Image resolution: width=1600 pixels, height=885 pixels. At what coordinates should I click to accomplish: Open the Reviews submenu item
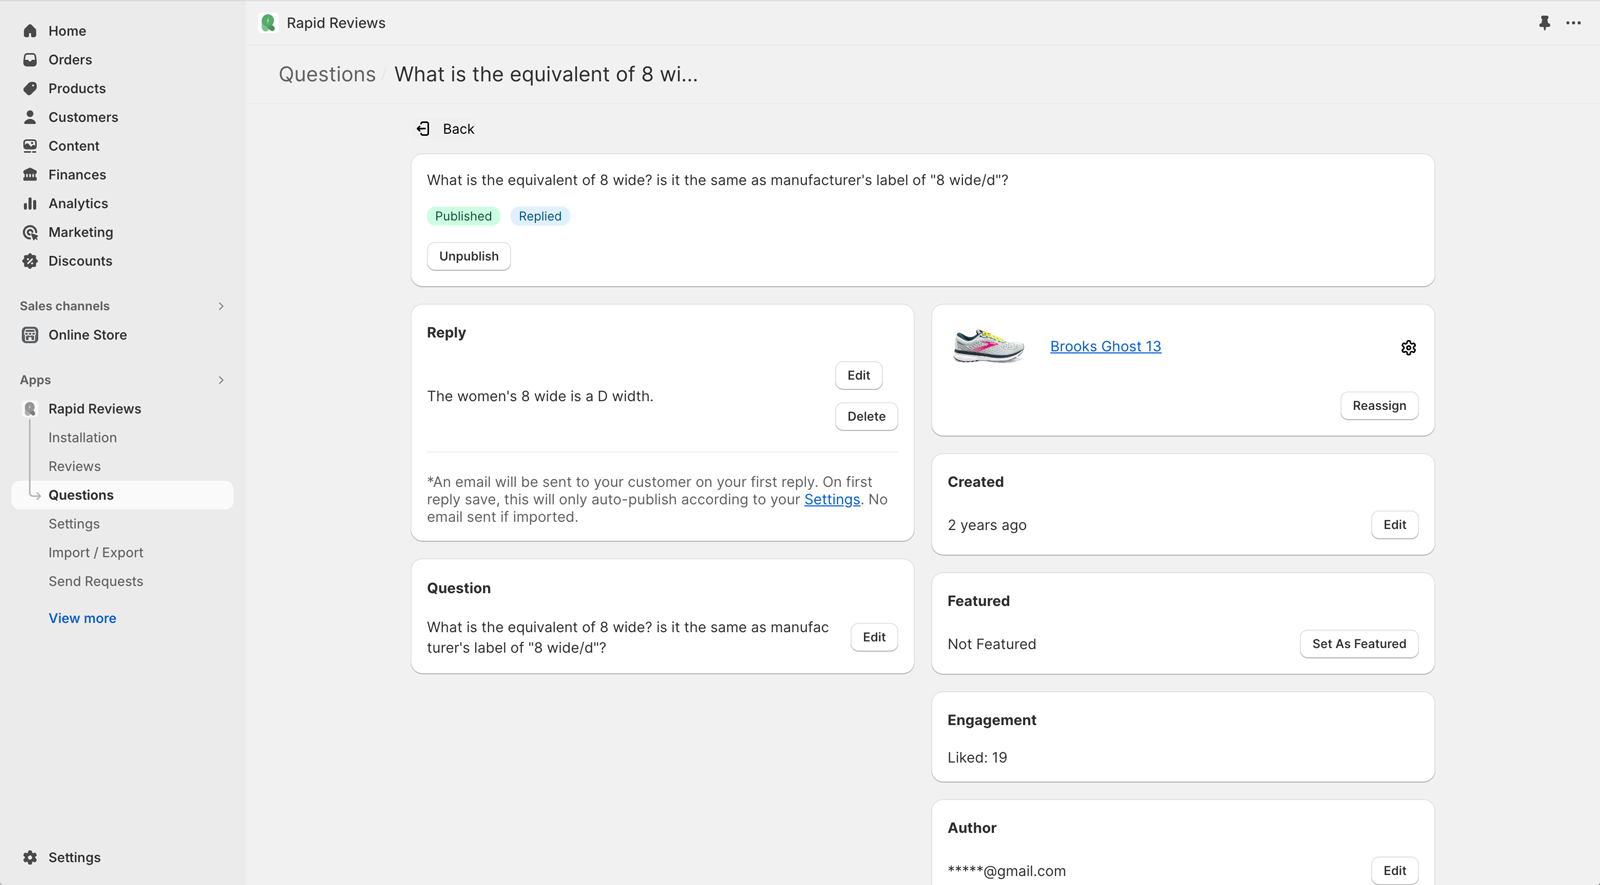tap(74, 466)
